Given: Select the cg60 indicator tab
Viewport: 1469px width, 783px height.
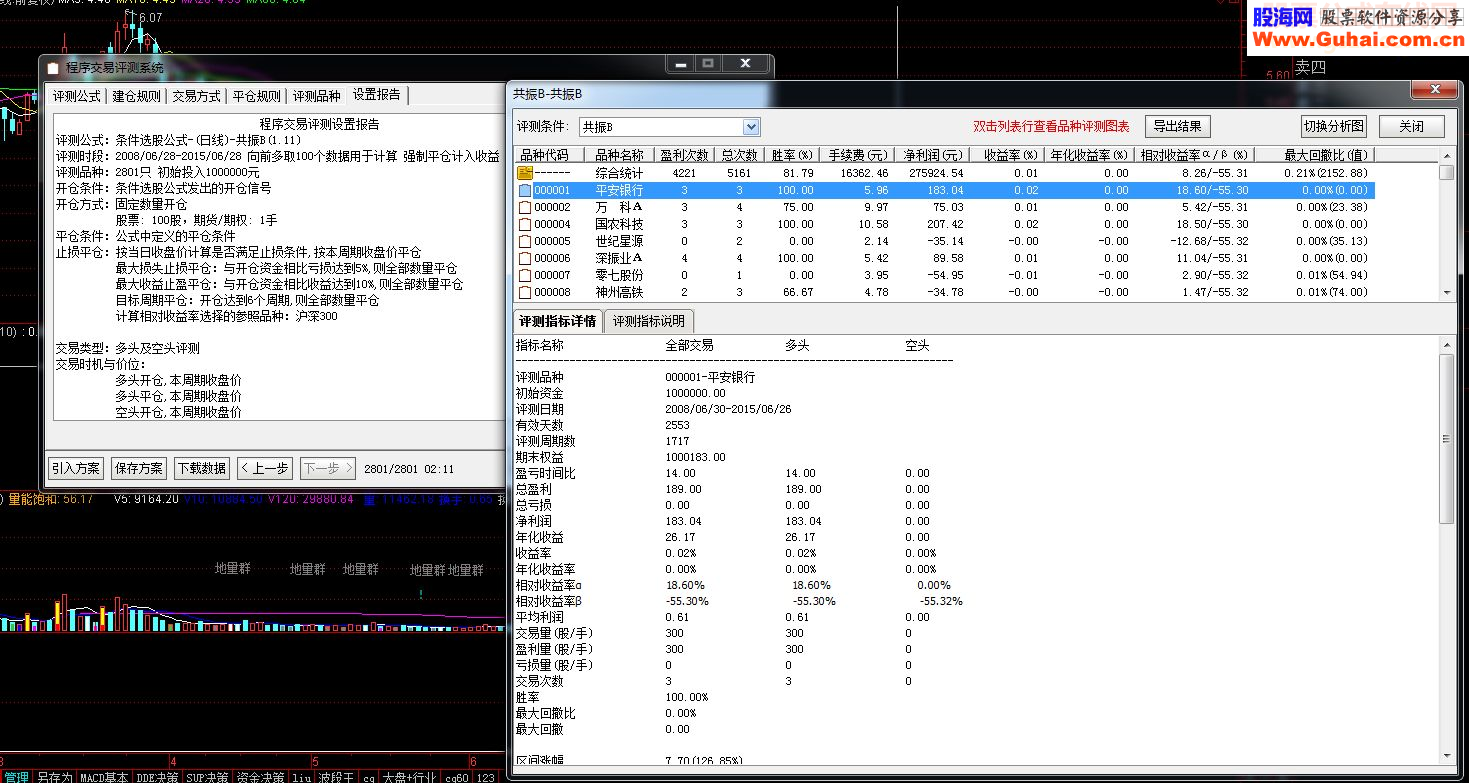Looking at the screenshot, I should point(457,777).
